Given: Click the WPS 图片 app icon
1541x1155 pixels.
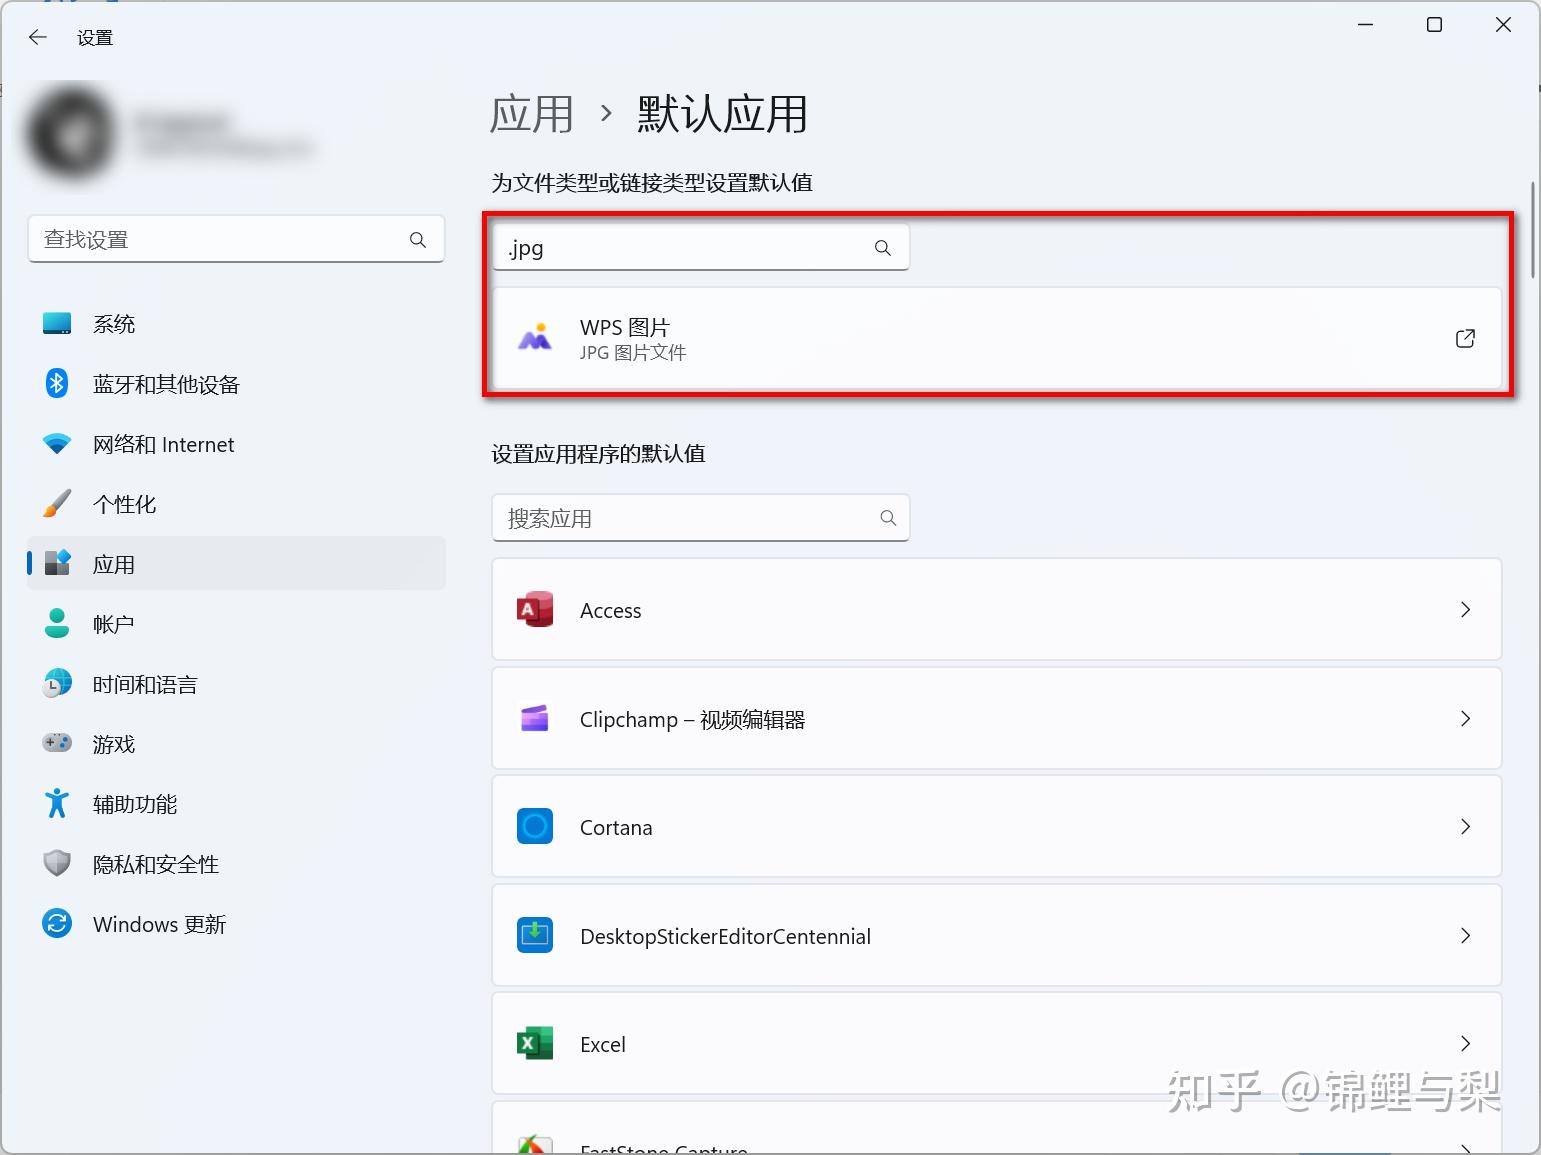Looking at the screenshot, I should (x=535, y=338).
